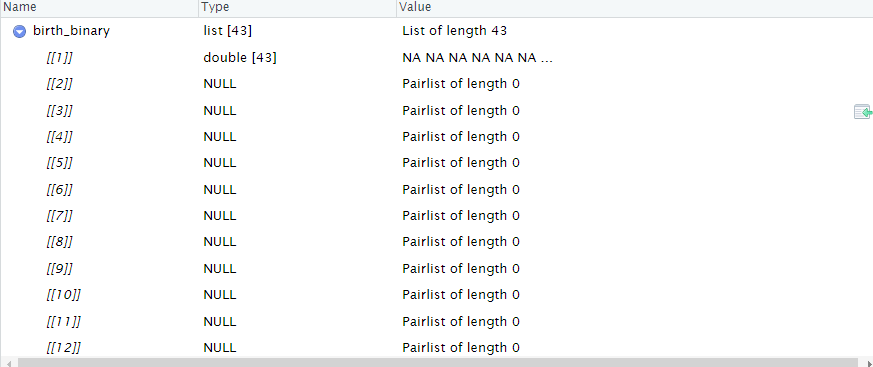873x367 pixels.
Task: Click the scrollbar left arrow
Action: point(8,363)
